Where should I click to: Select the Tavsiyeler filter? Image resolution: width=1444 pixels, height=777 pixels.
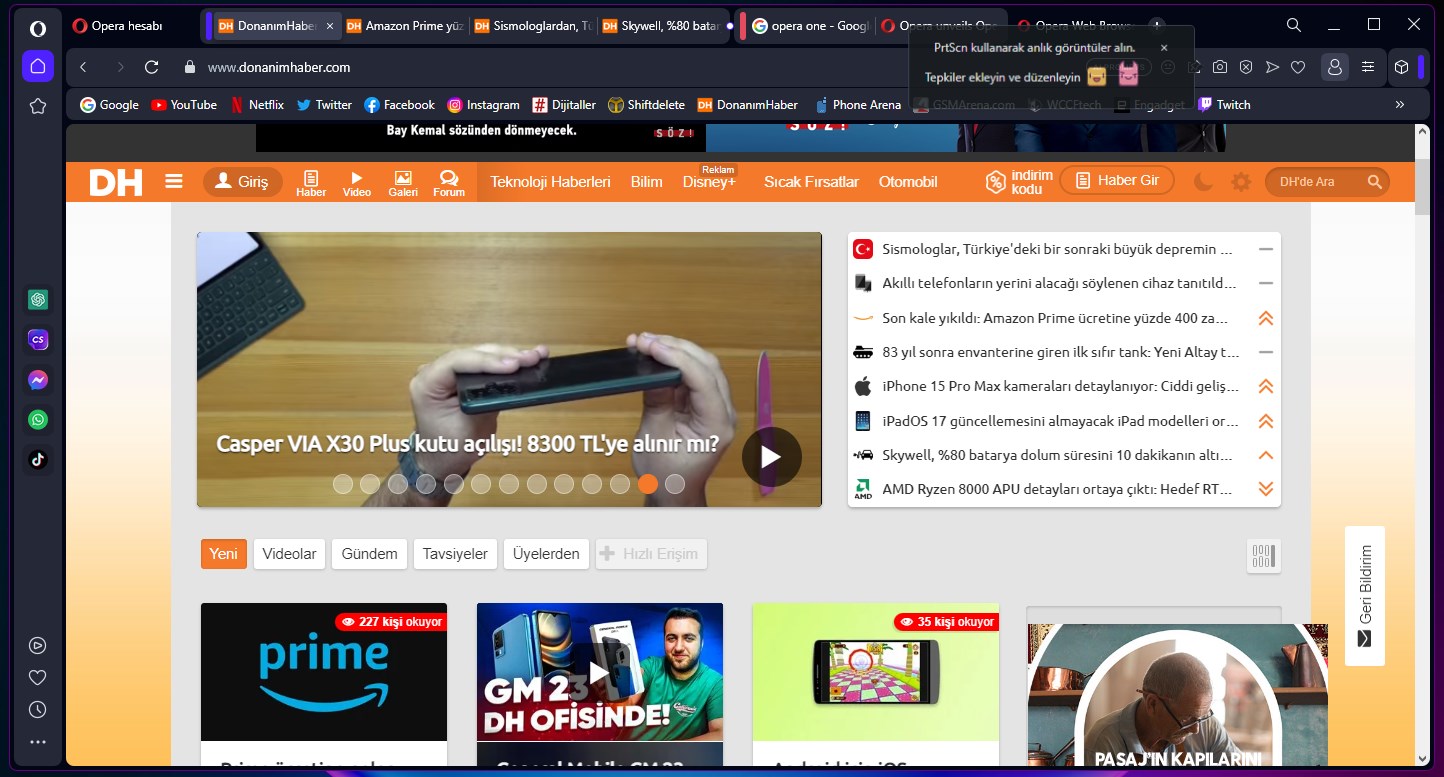455,554
